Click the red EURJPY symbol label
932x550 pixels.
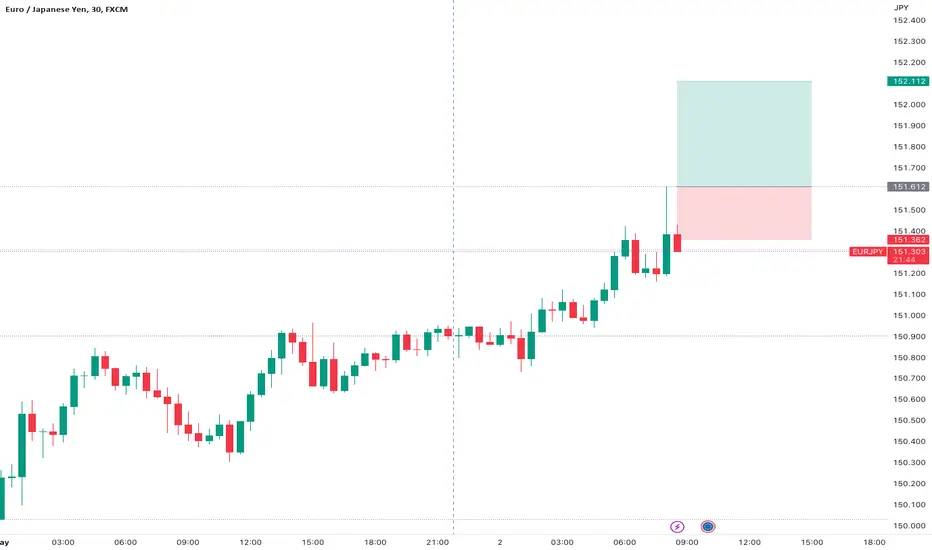click(867, 252)
